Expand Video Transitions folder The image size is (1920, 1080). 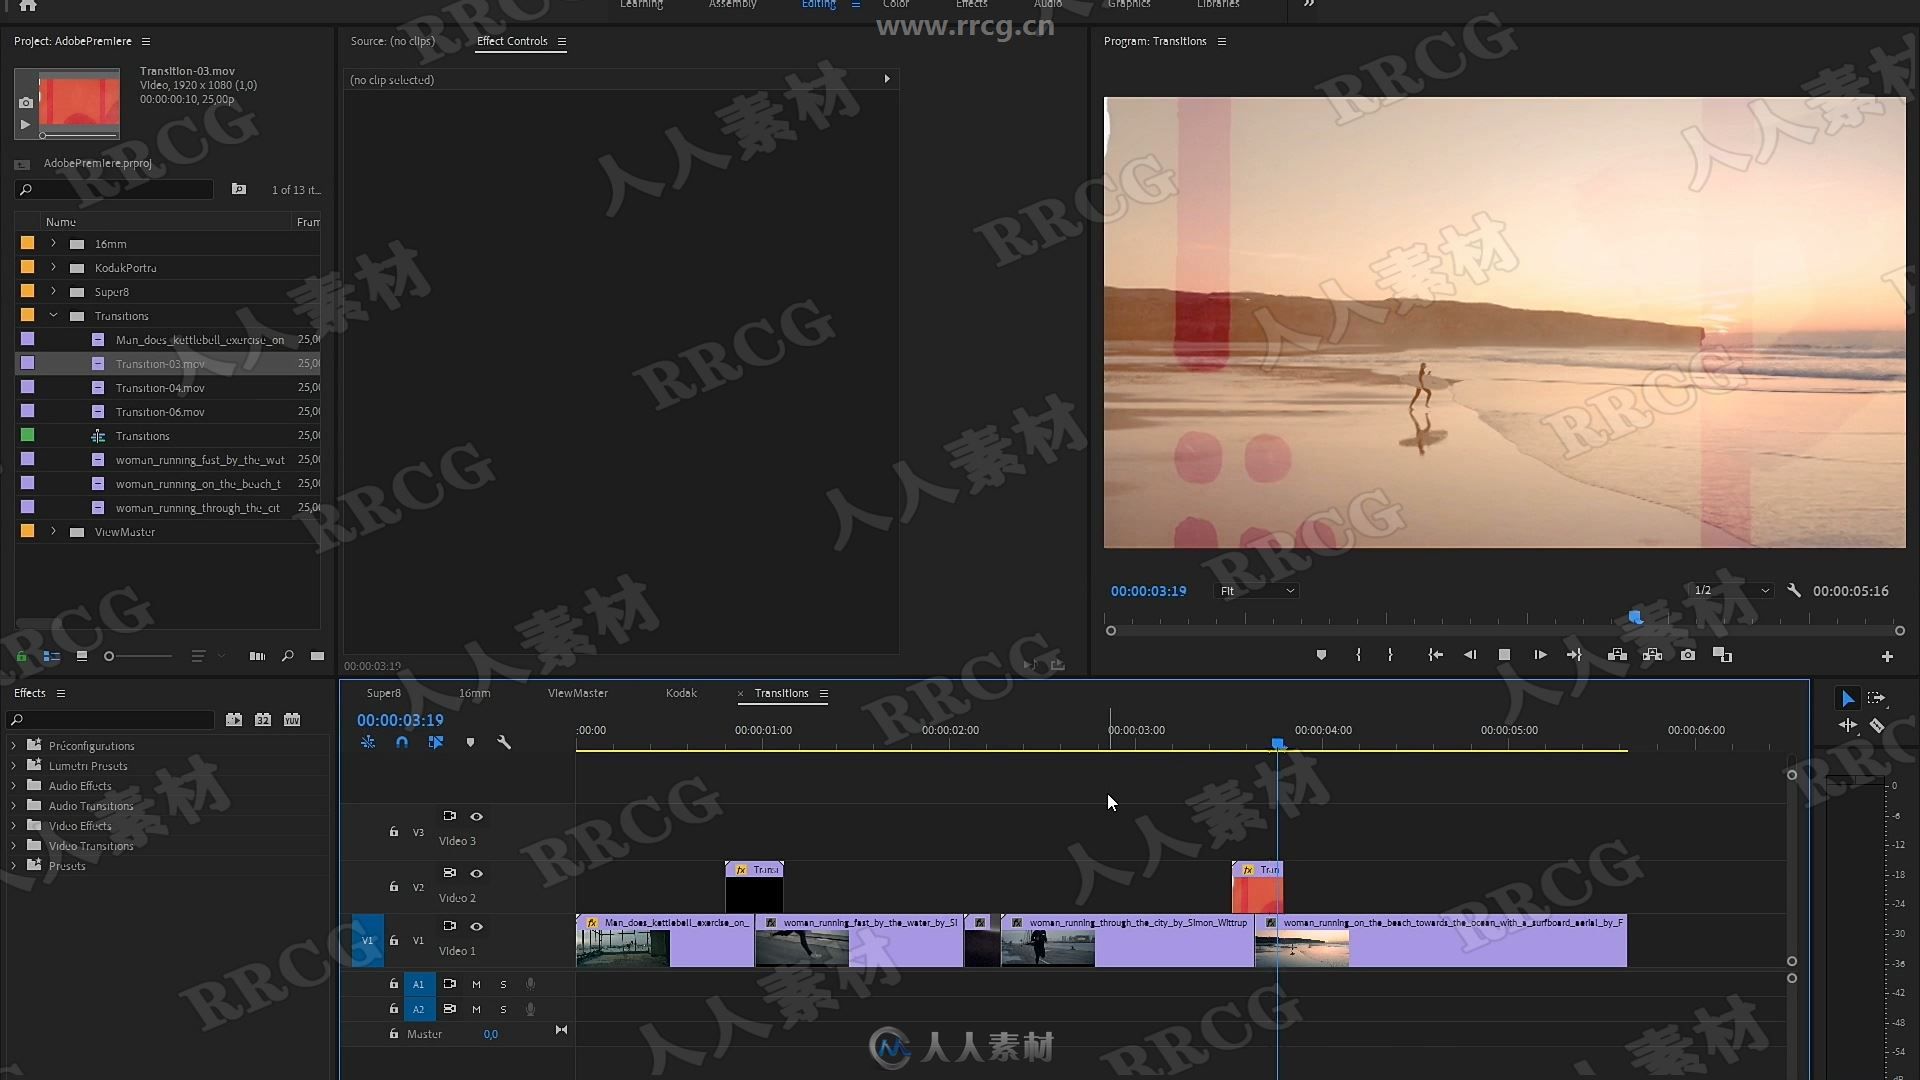click(13, 845)
